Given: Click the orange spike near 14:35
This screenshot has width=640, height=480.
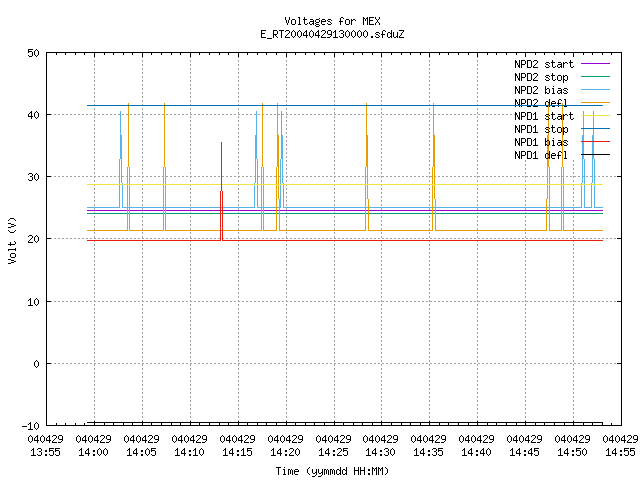Looking at the screenshot, I should coord(434,167).
